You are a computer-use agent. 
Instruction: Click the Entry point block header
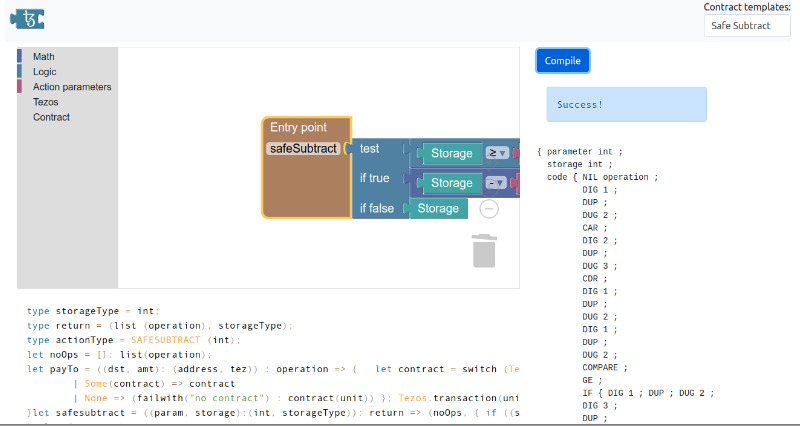click(x=298, y=127)
